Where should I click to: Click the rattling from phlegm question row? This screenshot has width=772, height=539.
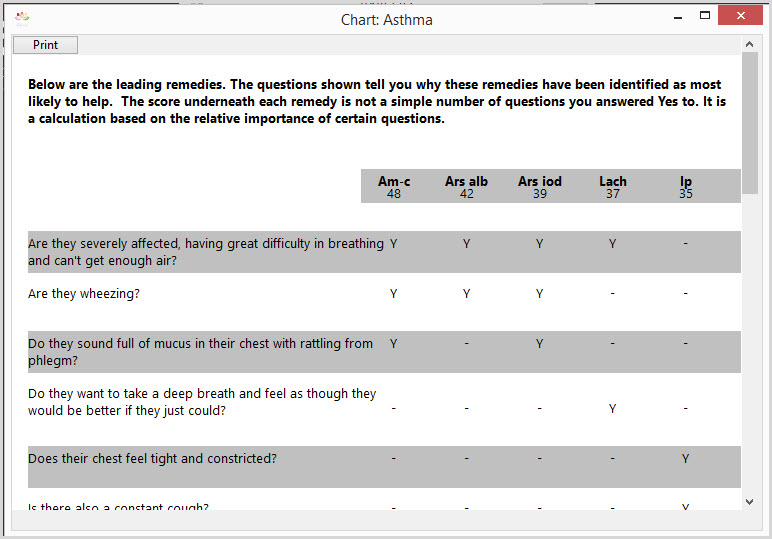click(384, 352)
